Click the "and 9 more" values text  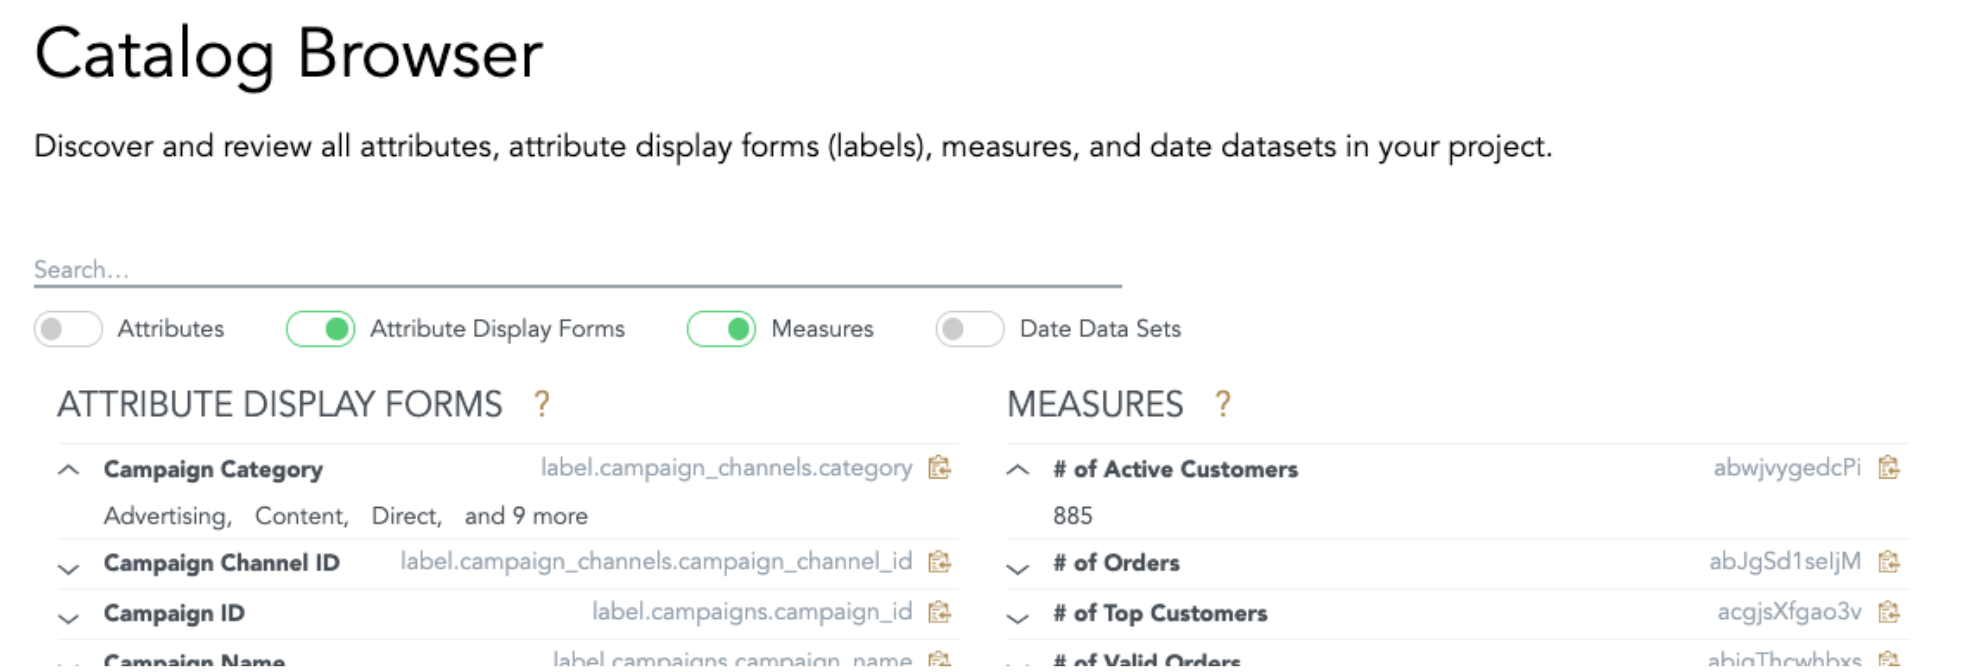click(x=526, y=516)
